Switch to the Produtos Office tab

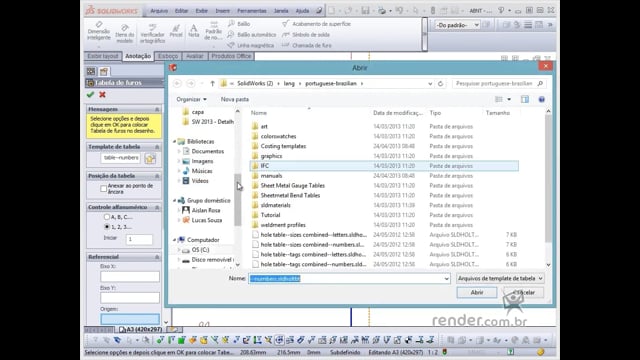pyautogui.click(x=231, y=56)
